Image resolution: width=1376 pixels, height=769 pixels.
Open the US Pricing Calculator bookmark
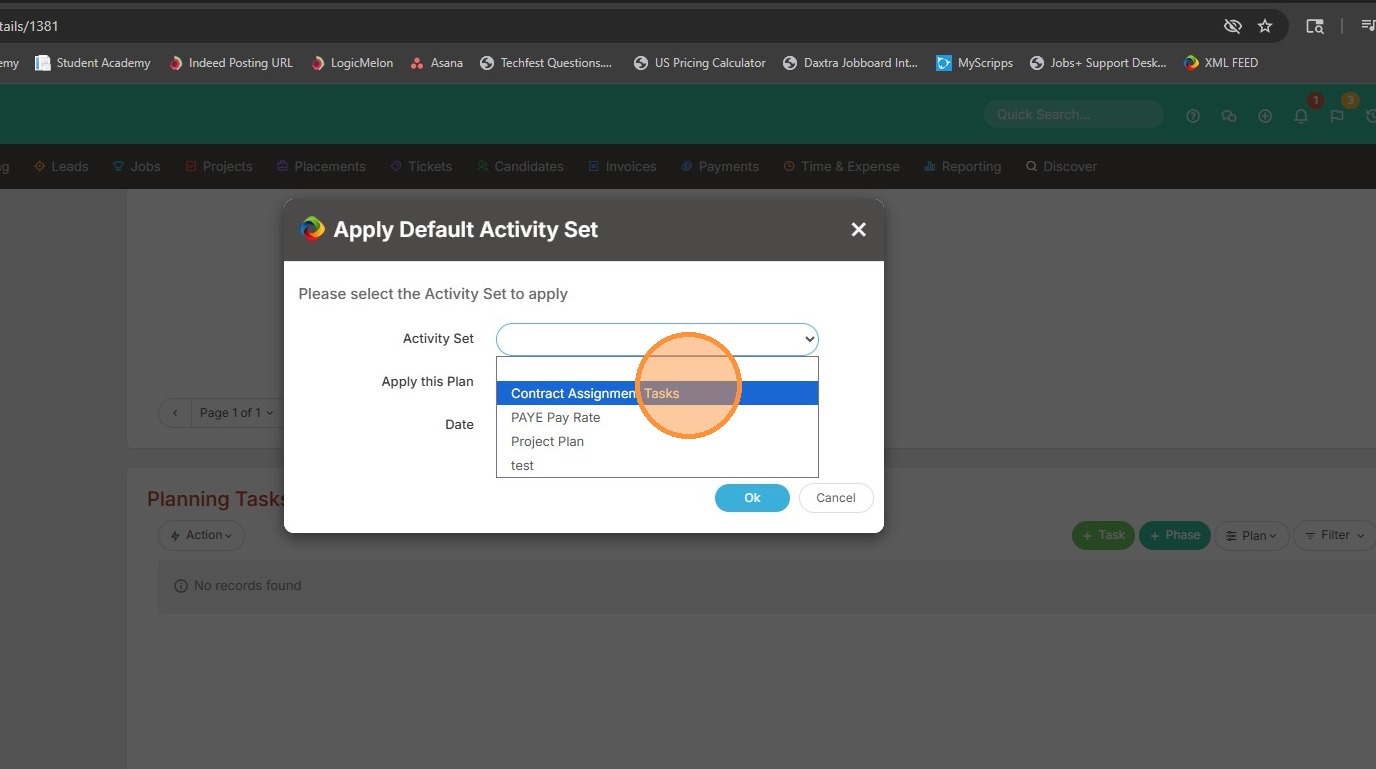[x=700, y=63]
